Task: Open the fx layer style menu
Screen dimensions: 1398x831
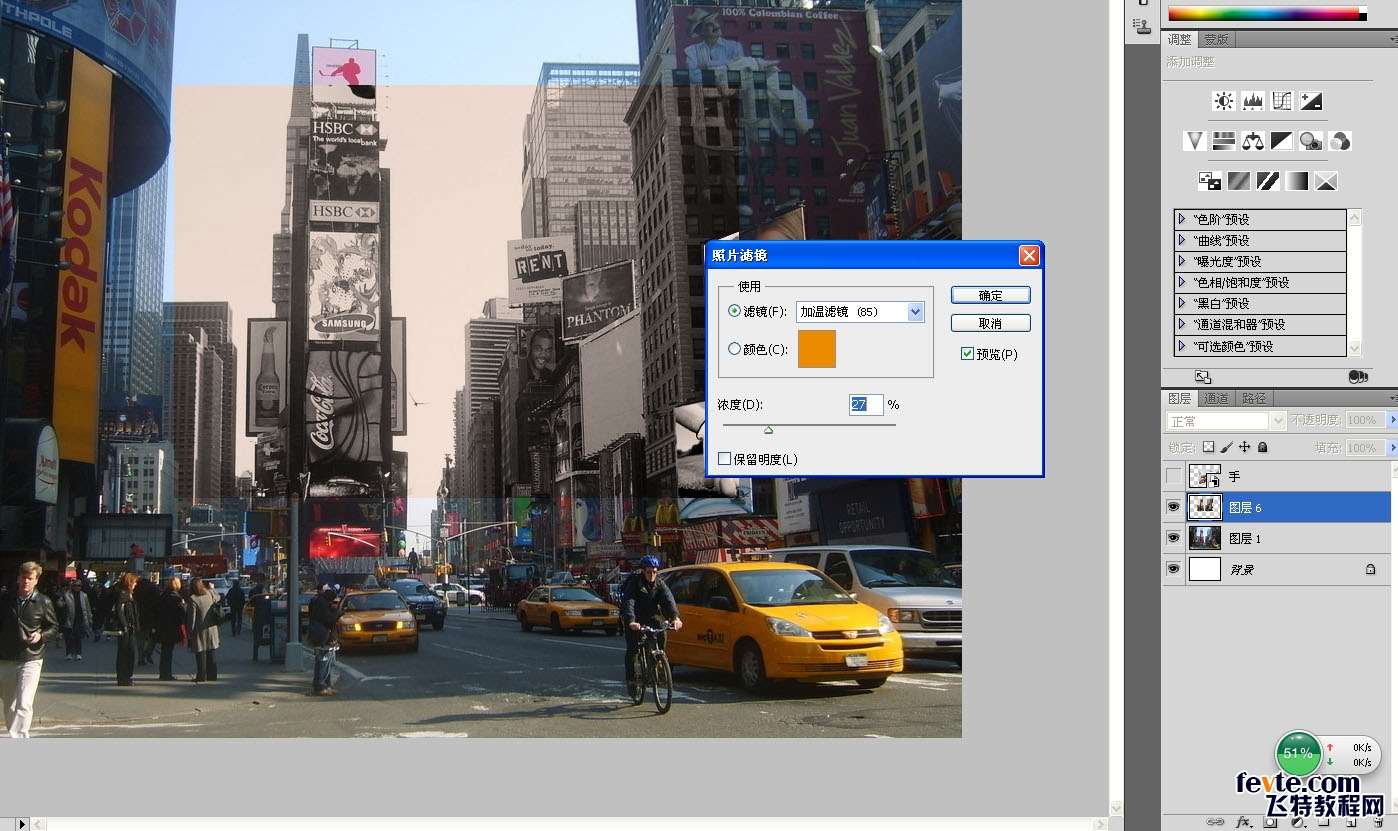Action: (x=1243, y=822)
